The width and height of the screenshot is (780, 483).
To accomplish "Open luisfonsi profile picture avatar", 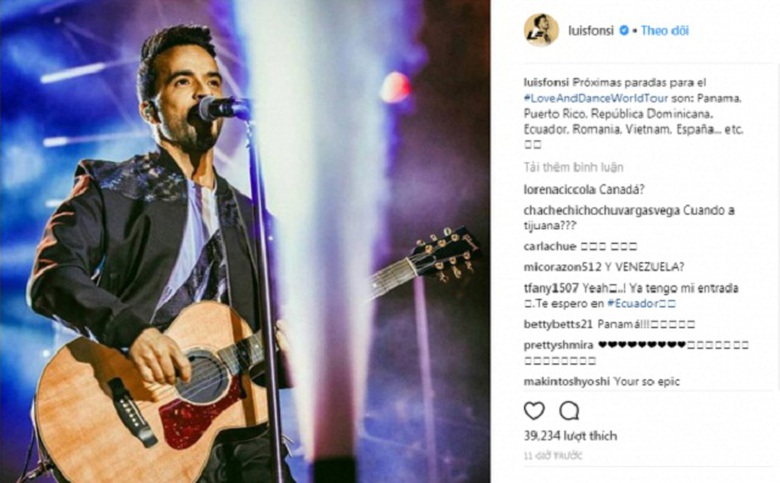I will (x=541, y=30).
